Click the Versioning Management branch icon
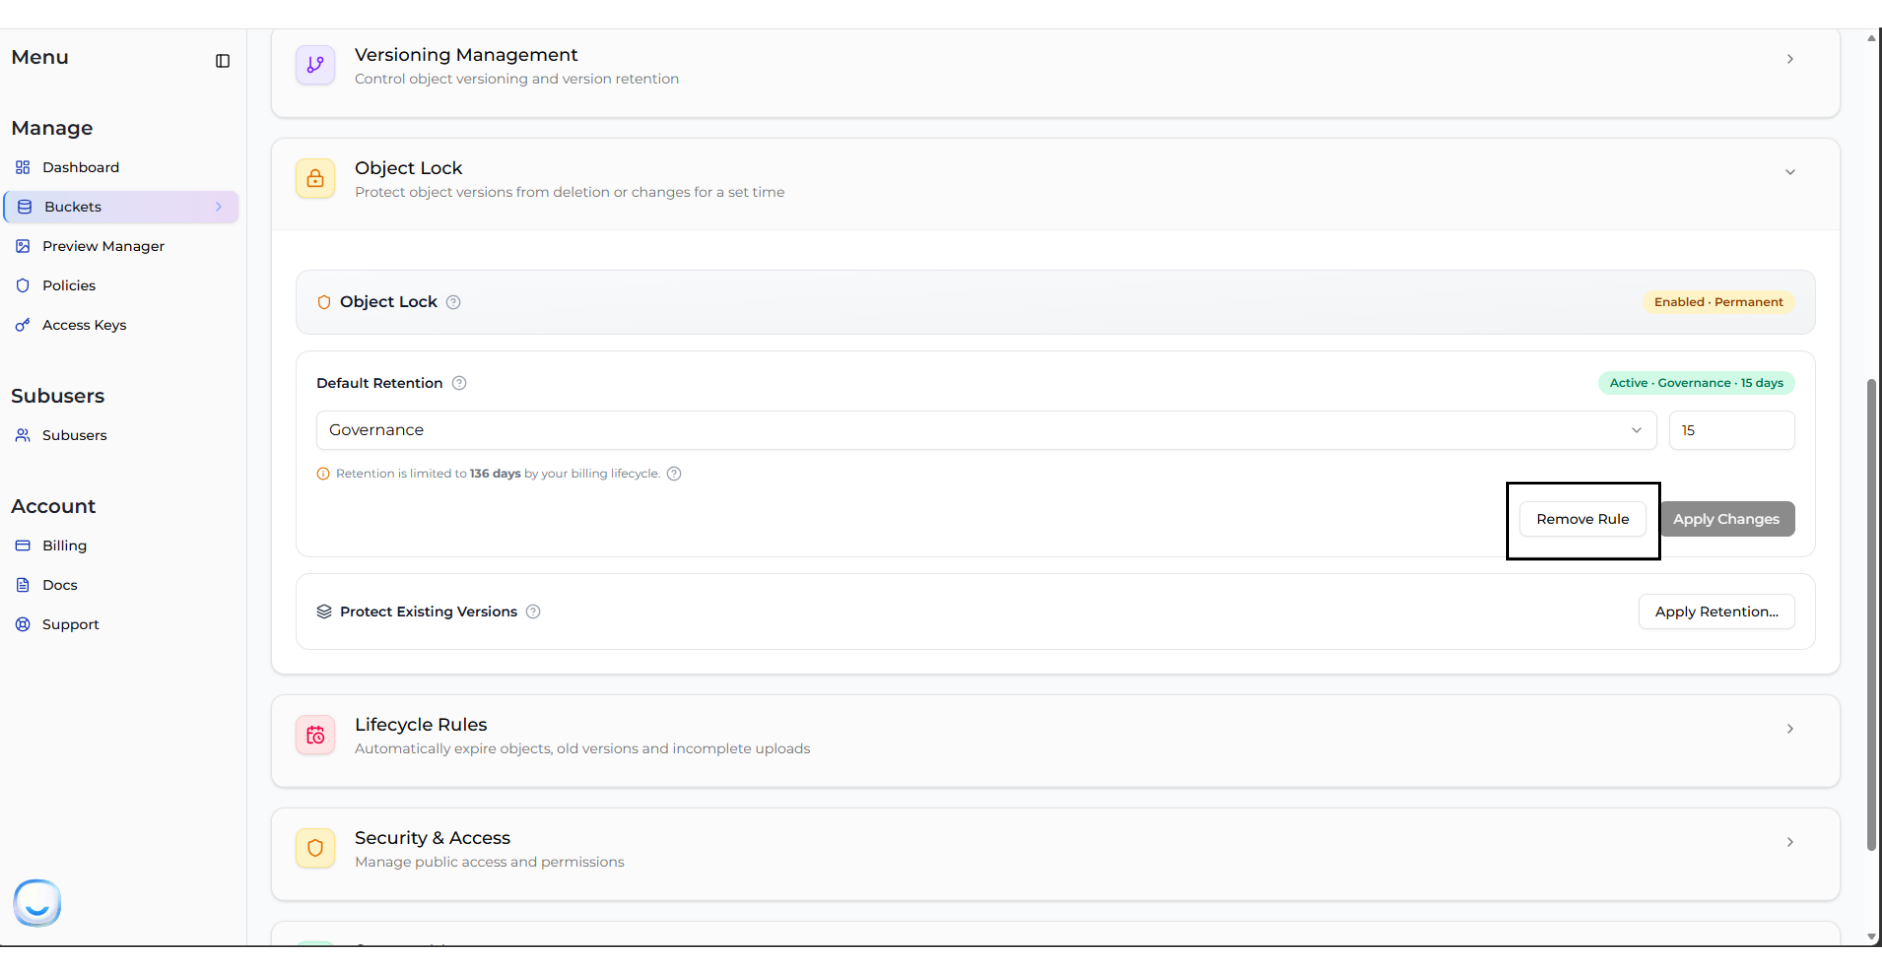The width and height of the screenshot is (1882, 975). [x=315, y=65]
